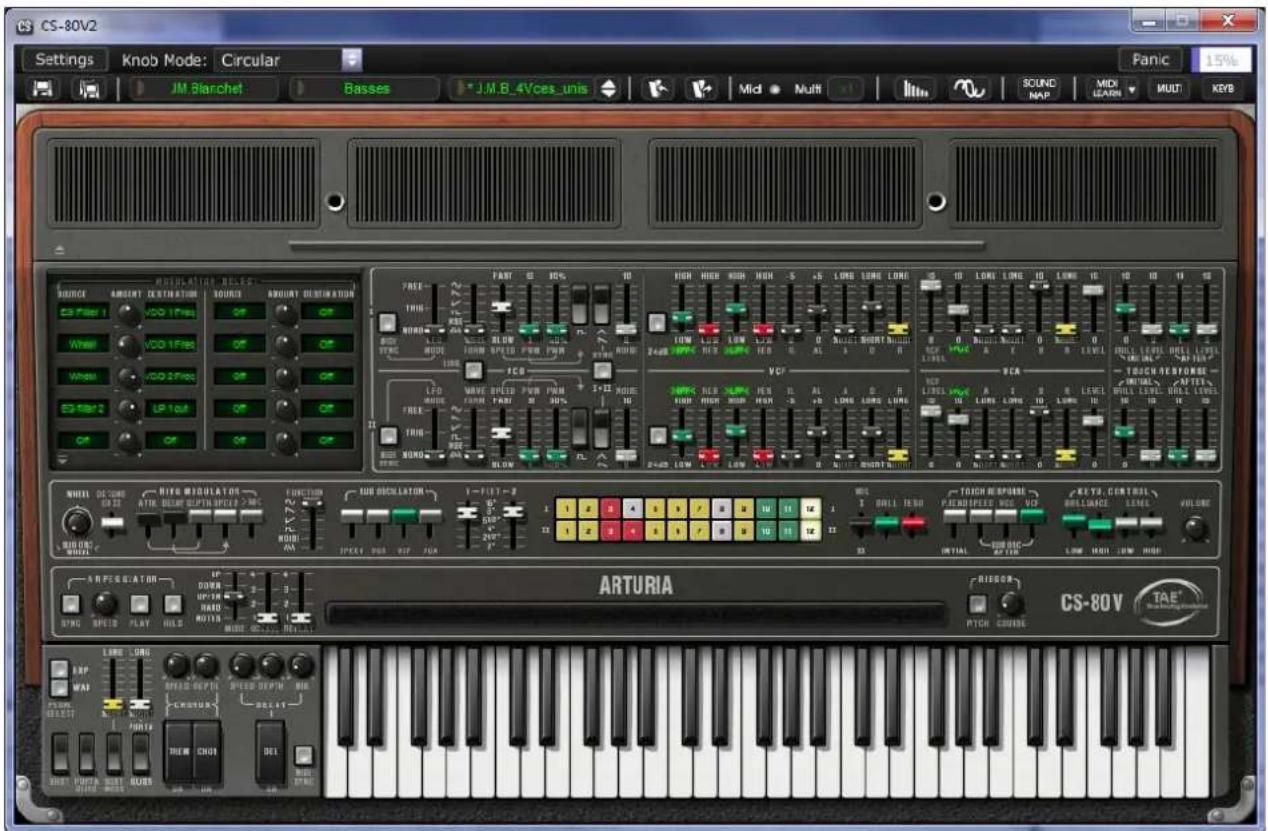Toggle the arpeggiator Sync button
This screenshot has width=1268, height=831.
70,603
